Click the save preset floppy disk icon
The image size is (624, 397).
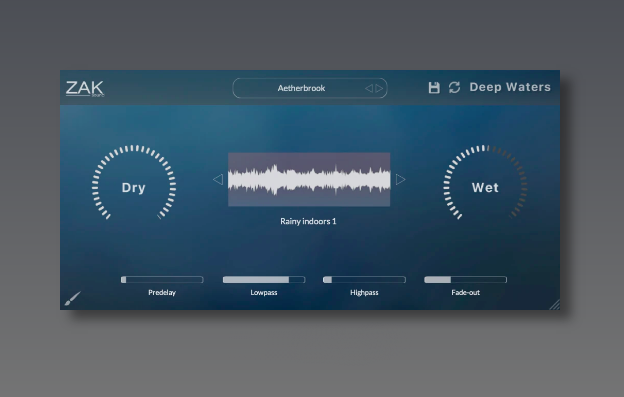click(434, 88)
